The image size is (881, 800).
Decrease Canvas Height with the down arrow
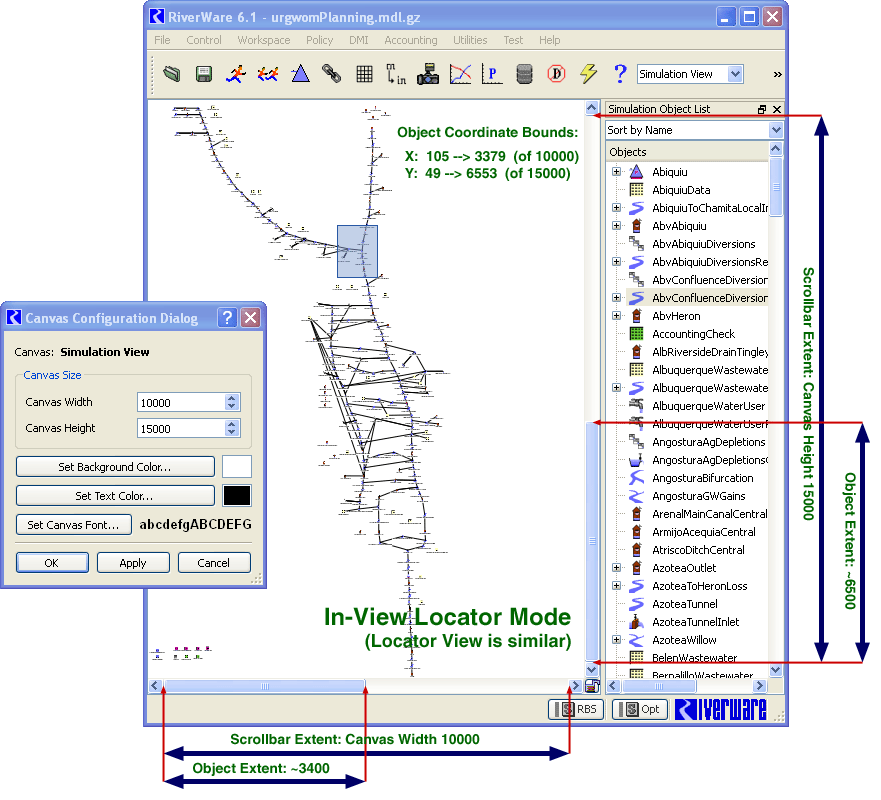click(232, 433)
